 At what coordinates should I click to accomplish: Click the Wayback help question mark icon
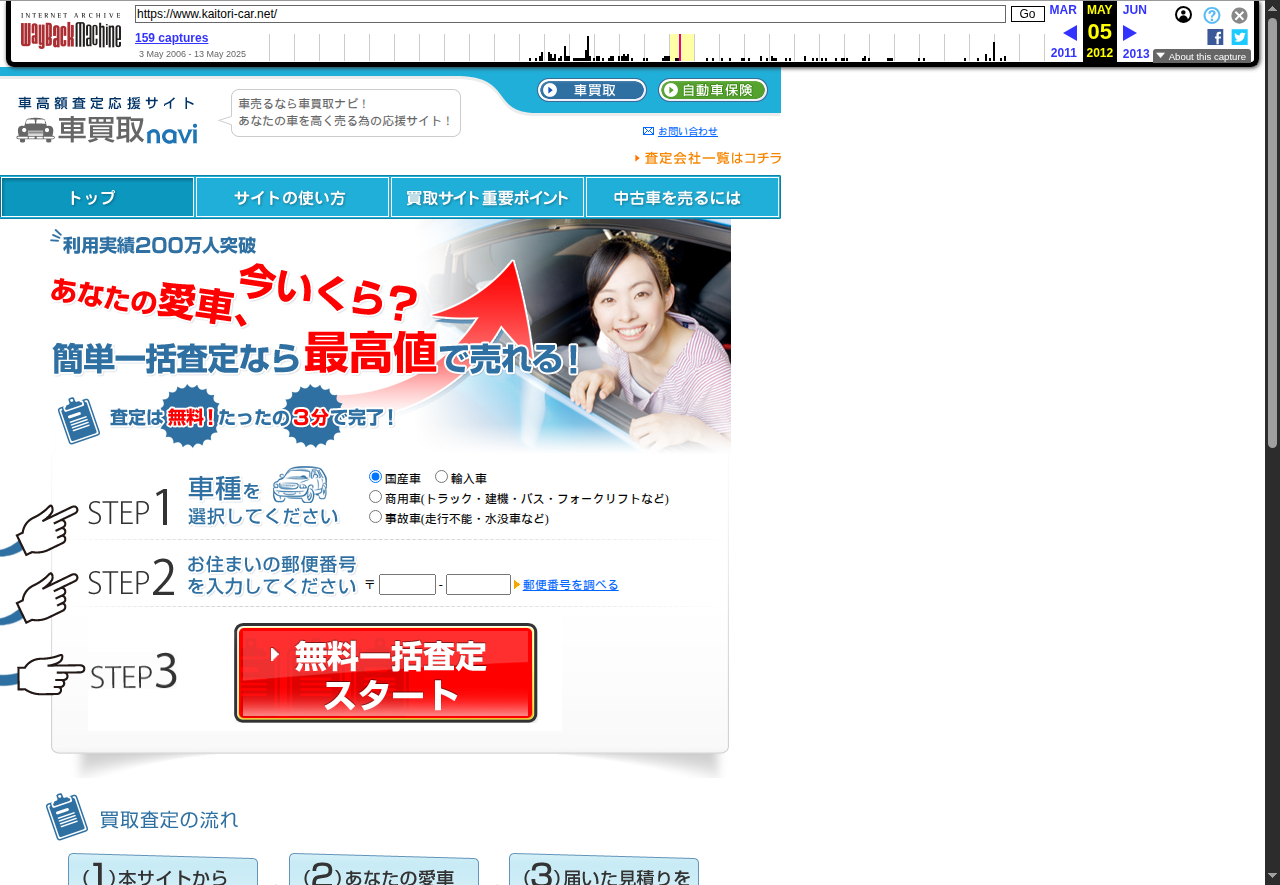[x=1211, y=15]
